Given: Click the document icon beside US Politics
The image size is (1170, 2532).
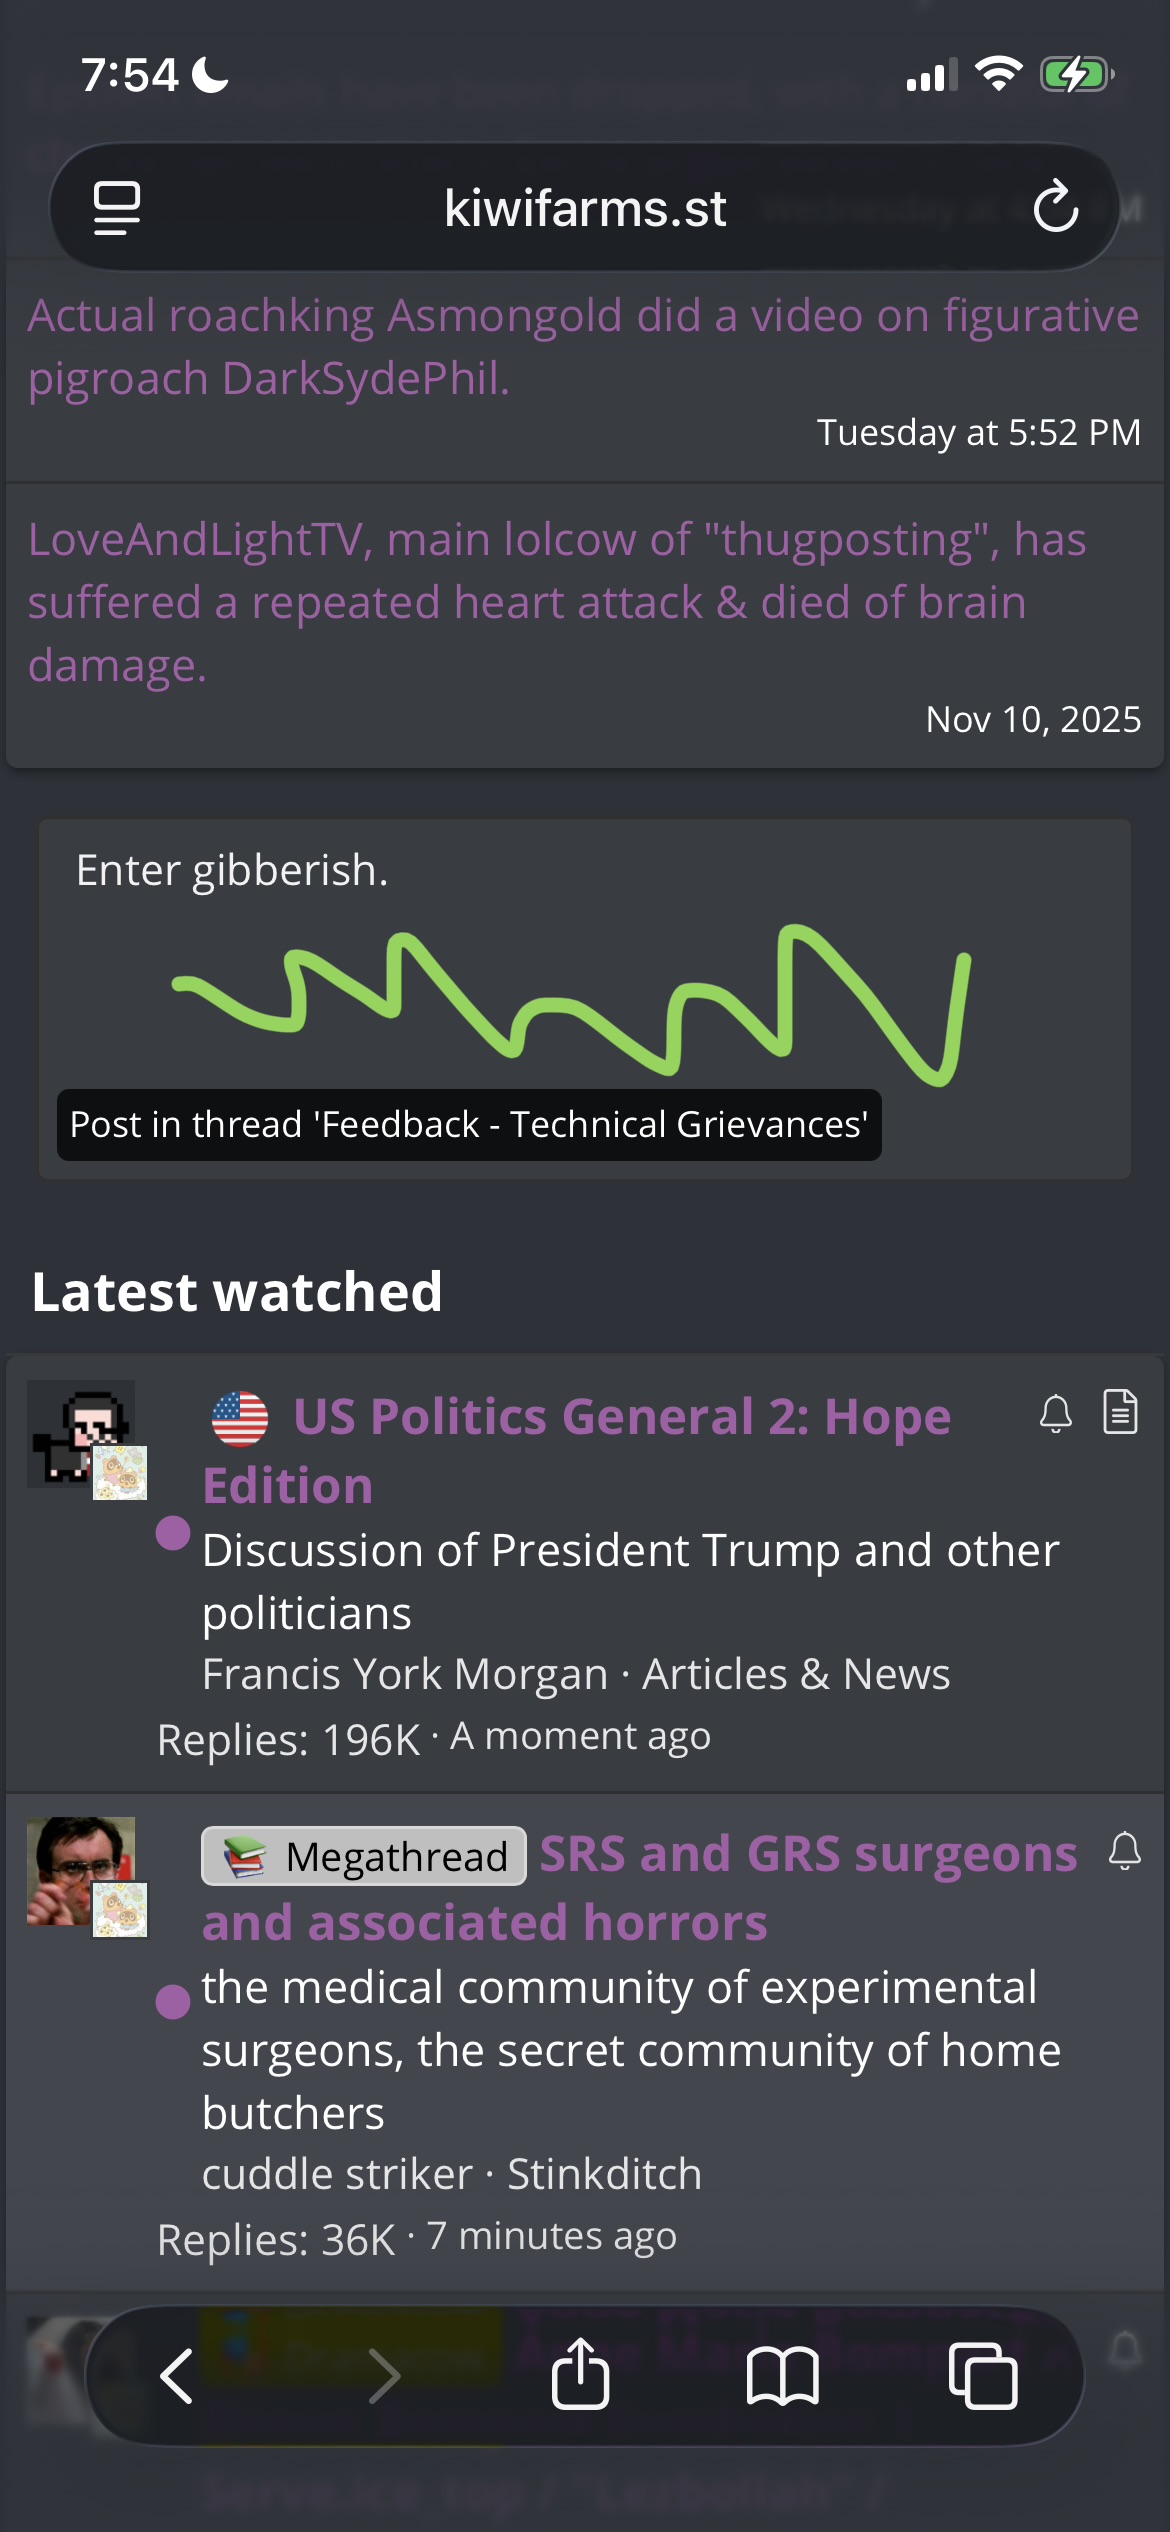Looking at the screenshot, I should [1120, 1412].
